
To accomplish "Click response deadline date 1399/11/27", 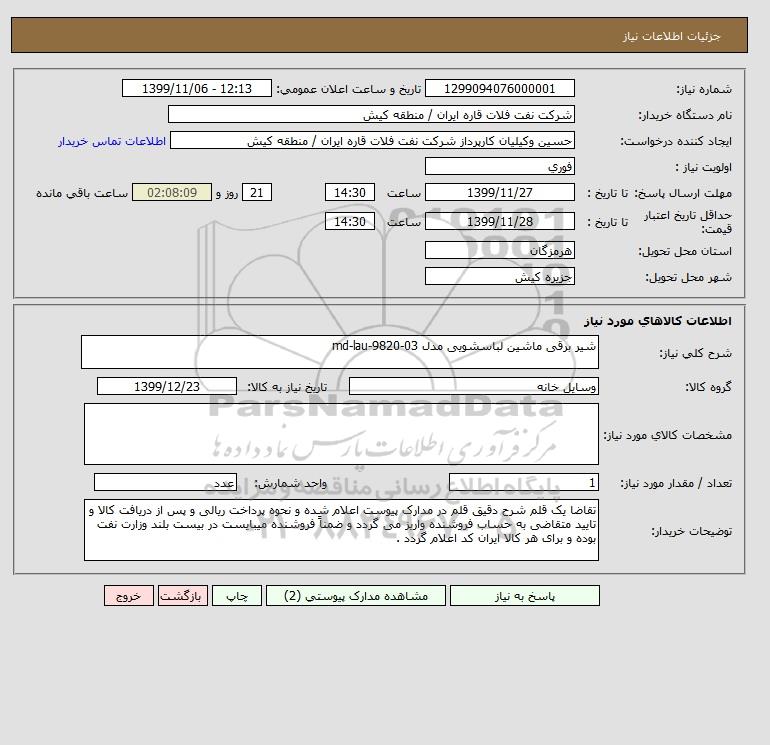I will pyautogui.click(x=499, y=193).
